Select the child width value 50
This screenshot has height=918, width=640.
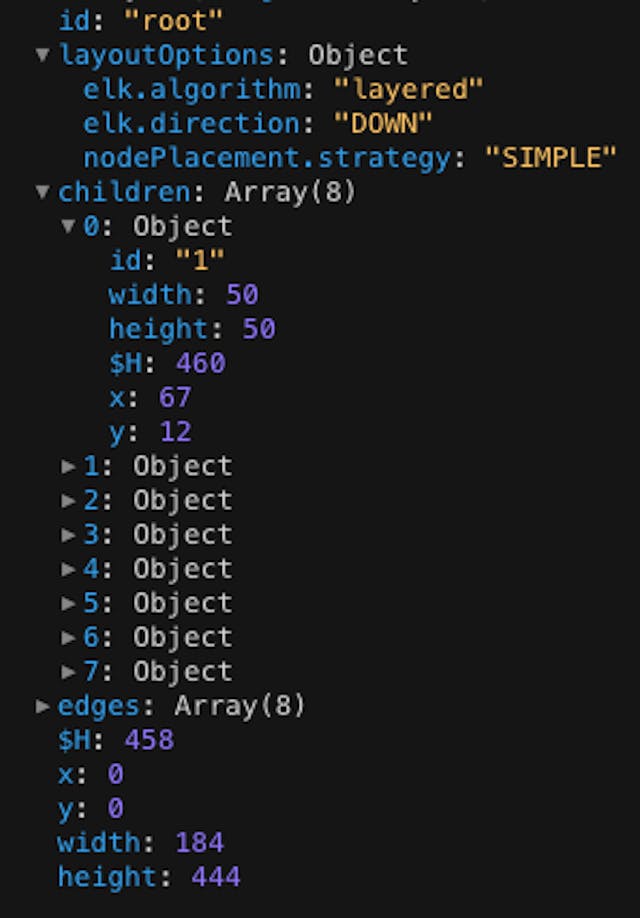coord(242,294)
